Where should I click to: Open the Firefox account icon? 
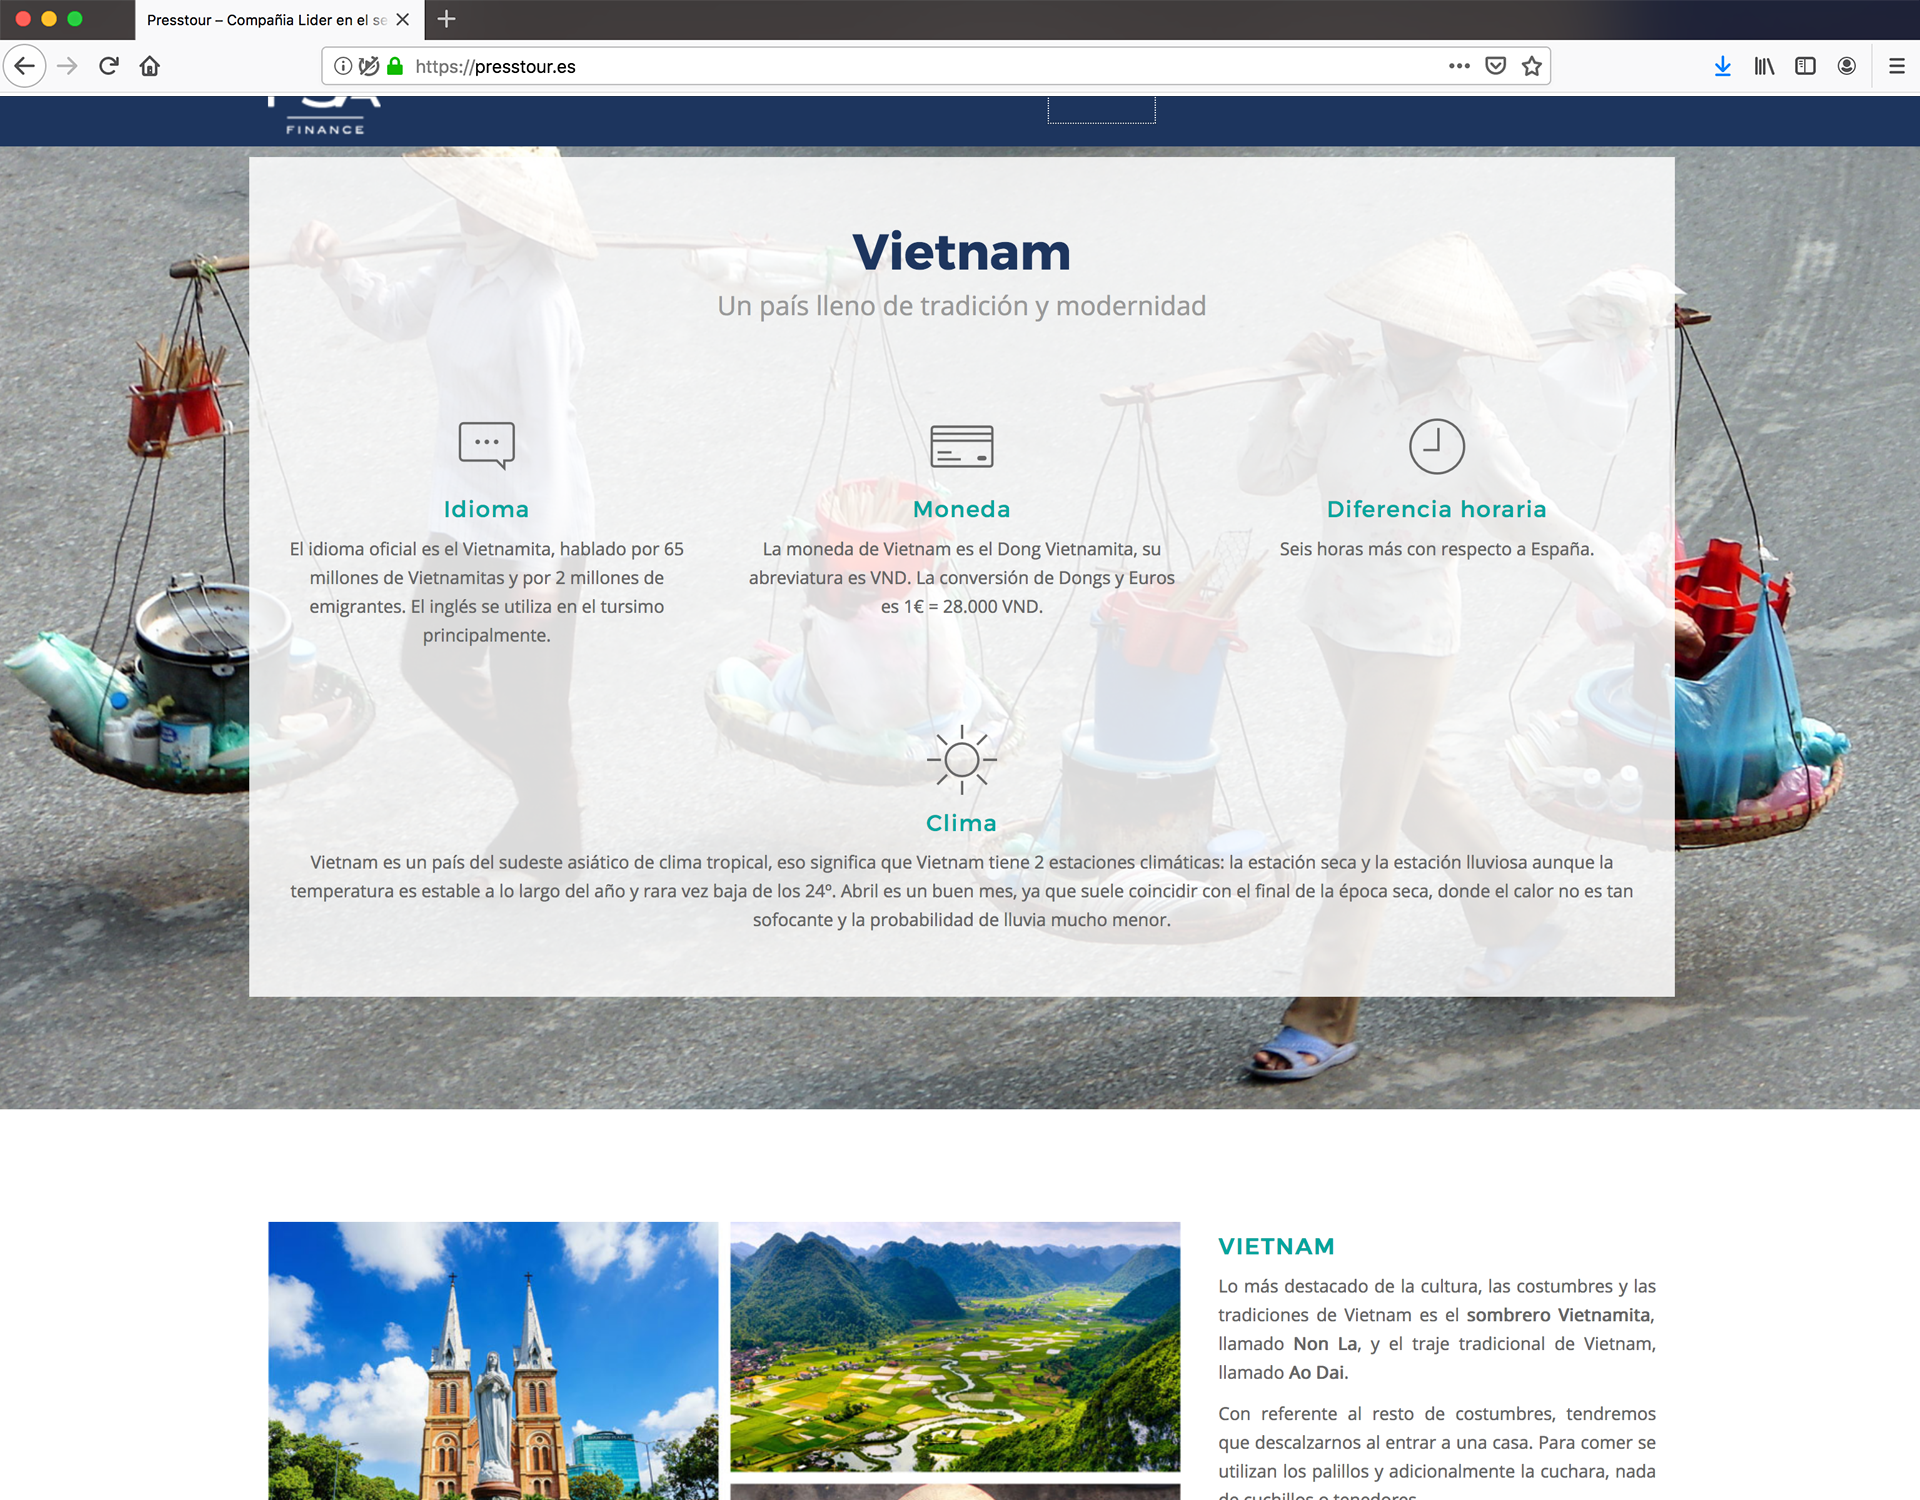point(1847,66)
